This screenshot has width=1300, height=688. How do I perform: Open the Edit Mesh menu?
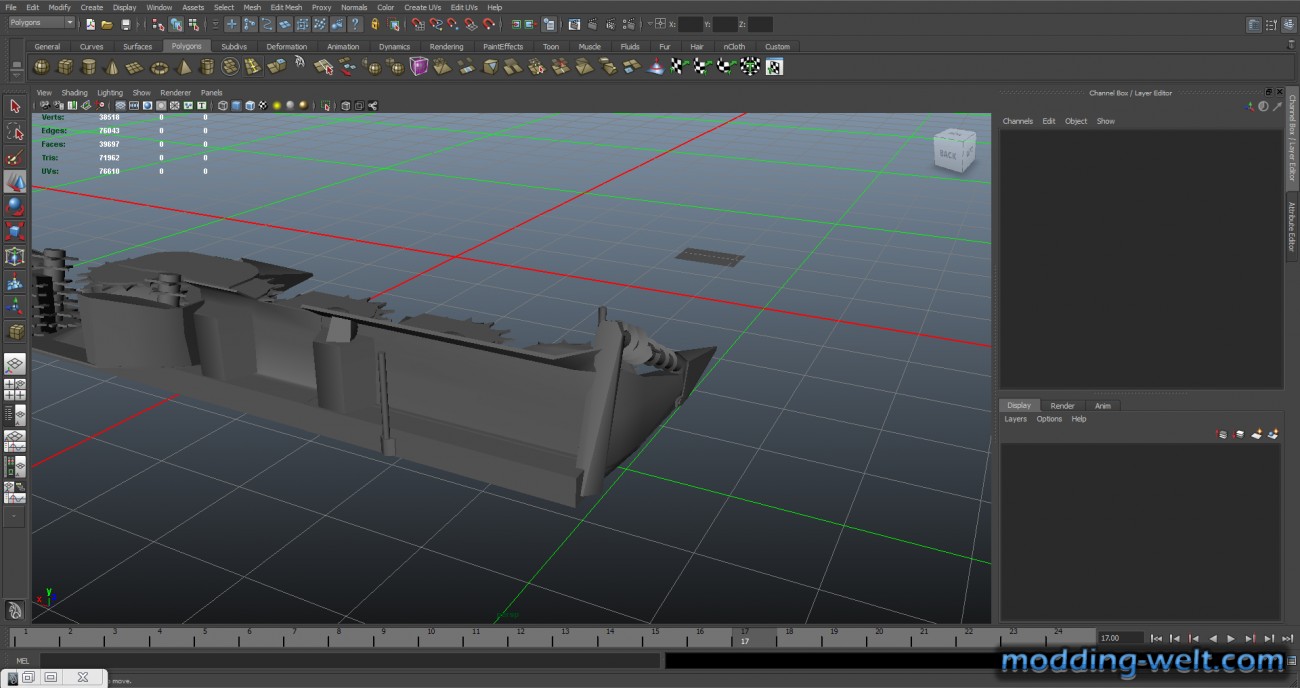(286, 7)
